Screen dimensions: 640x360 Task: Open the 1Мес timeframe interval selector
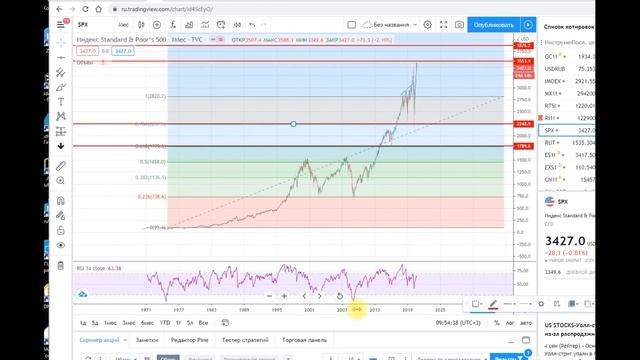coord(123,25)
